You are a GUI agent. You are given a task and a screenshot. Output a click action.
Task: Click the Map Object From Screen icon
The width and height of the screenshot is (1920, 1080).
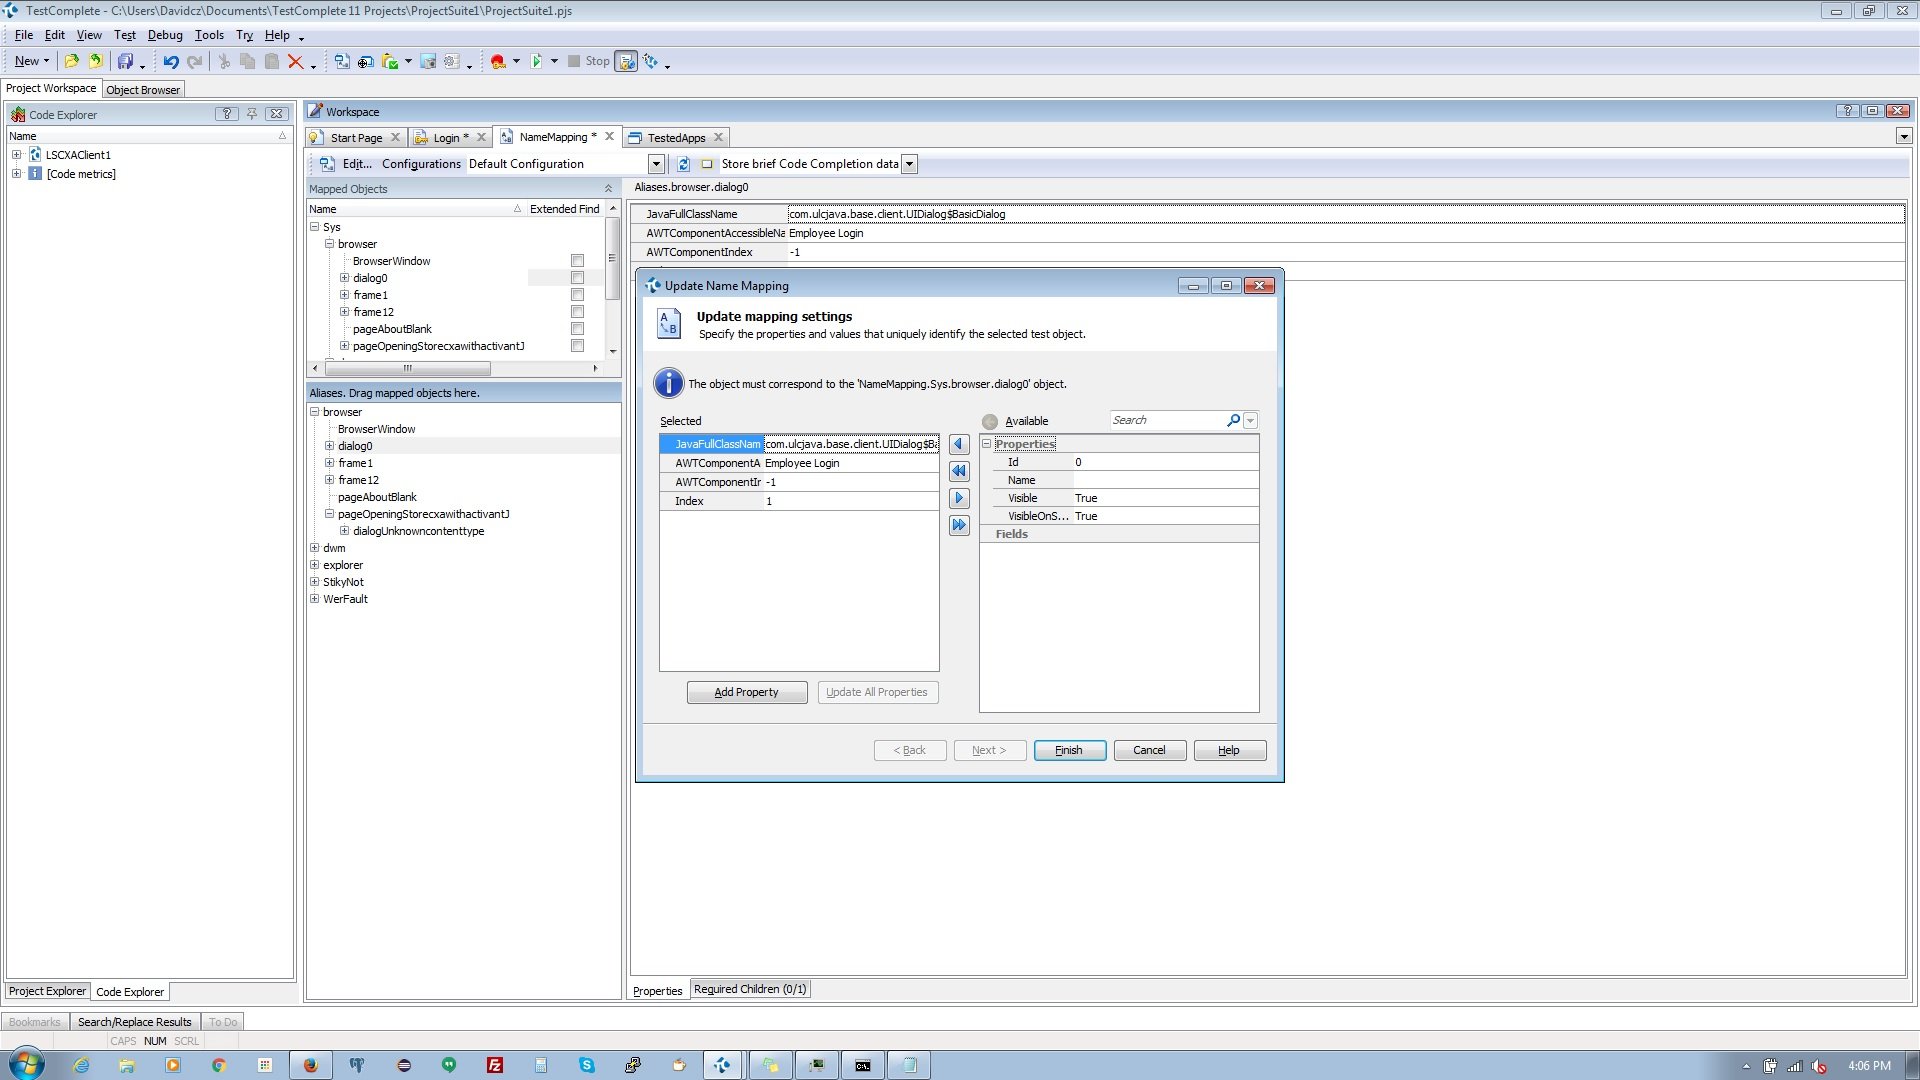click(342, 61)
